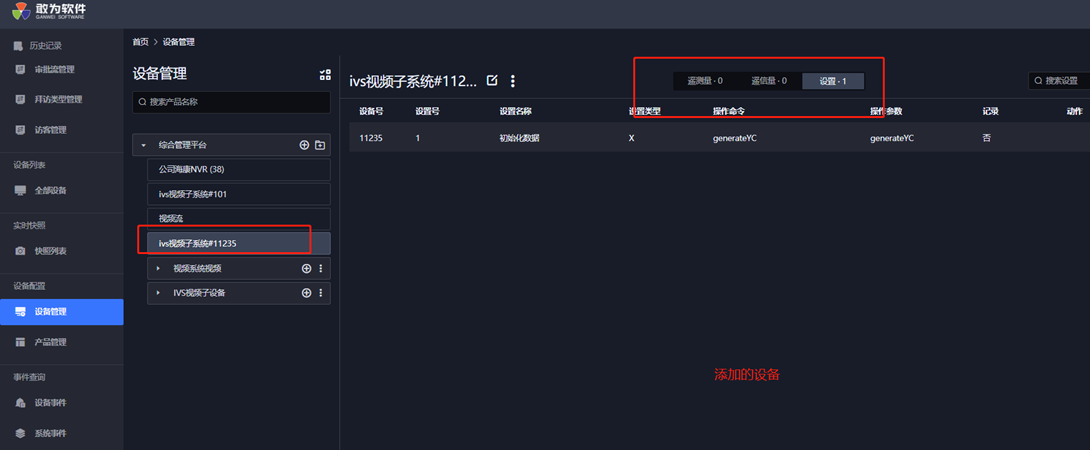Switch to the 遥测量 · 0 tab
The image size is (1090, 450).
pyautogui.click(x=705, y=81)
